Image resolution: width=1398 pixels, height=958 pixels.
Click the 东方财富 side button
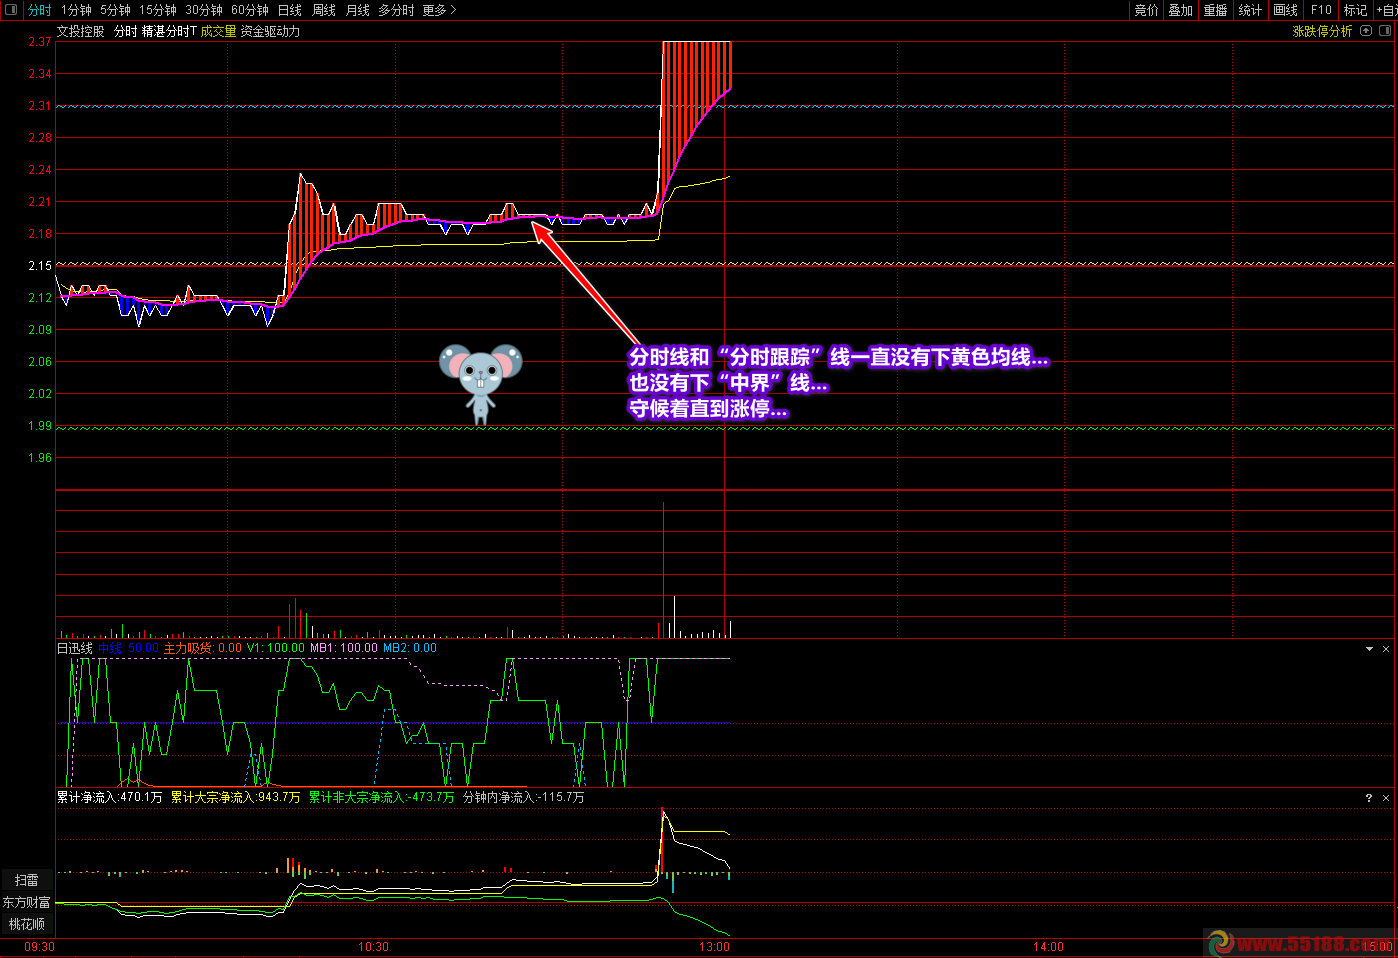tap(26, 902)
